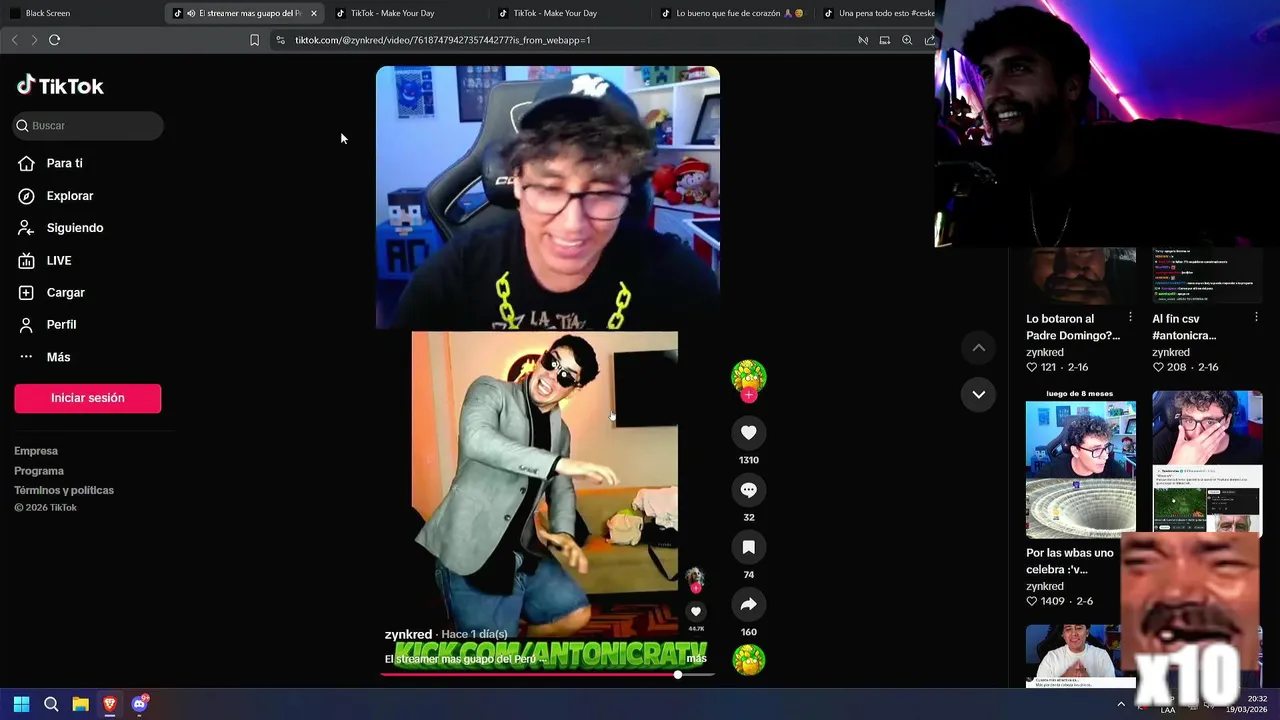1280x720 pixels.
Task: Click the share icon in address bar
Action: coord(929,40)
